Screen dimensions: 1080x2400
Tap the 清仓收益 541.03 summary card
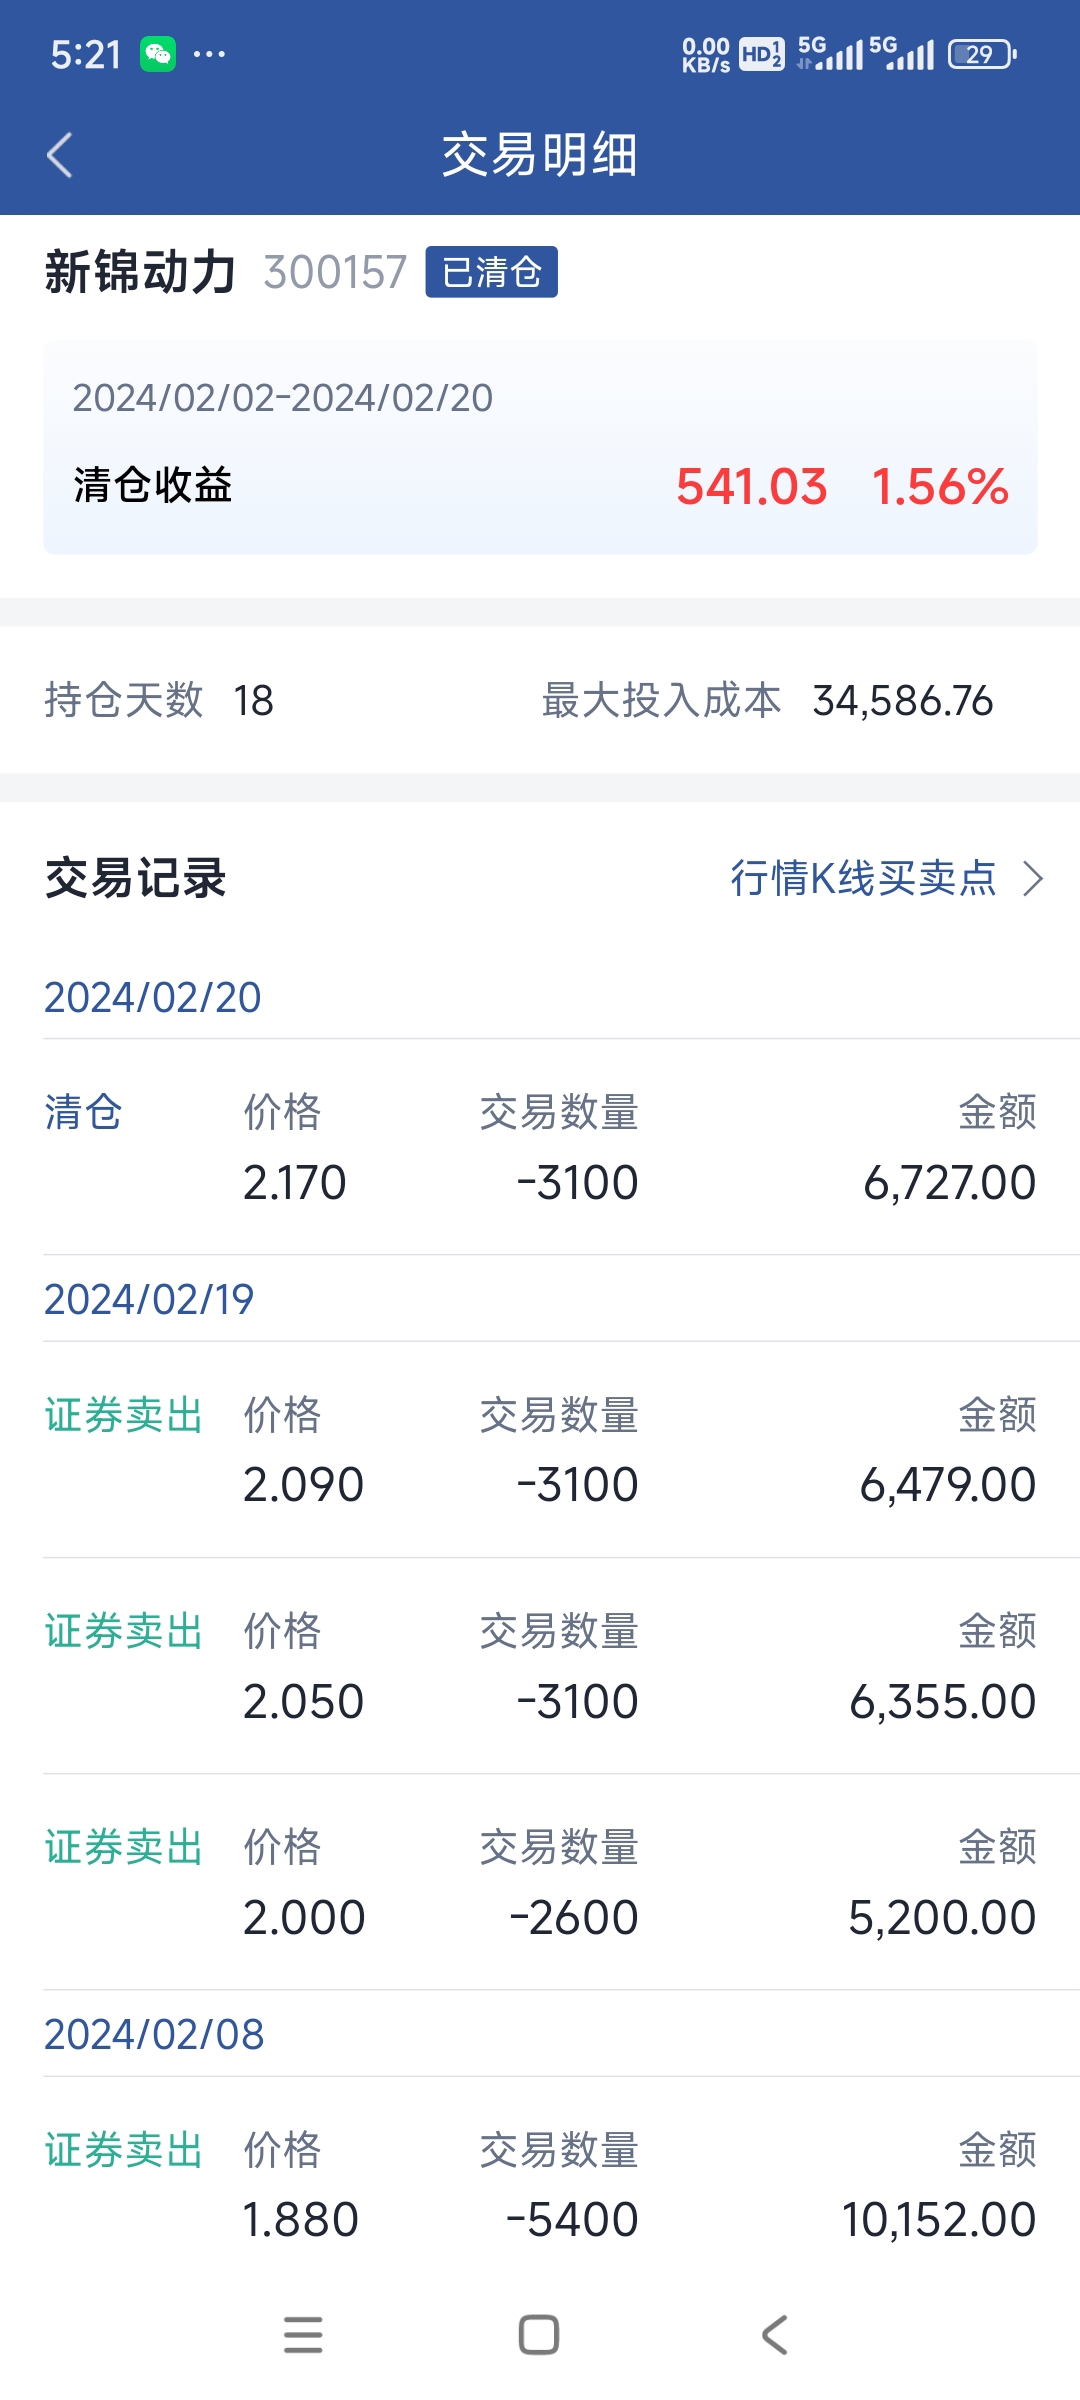click(x=540, y=447)
